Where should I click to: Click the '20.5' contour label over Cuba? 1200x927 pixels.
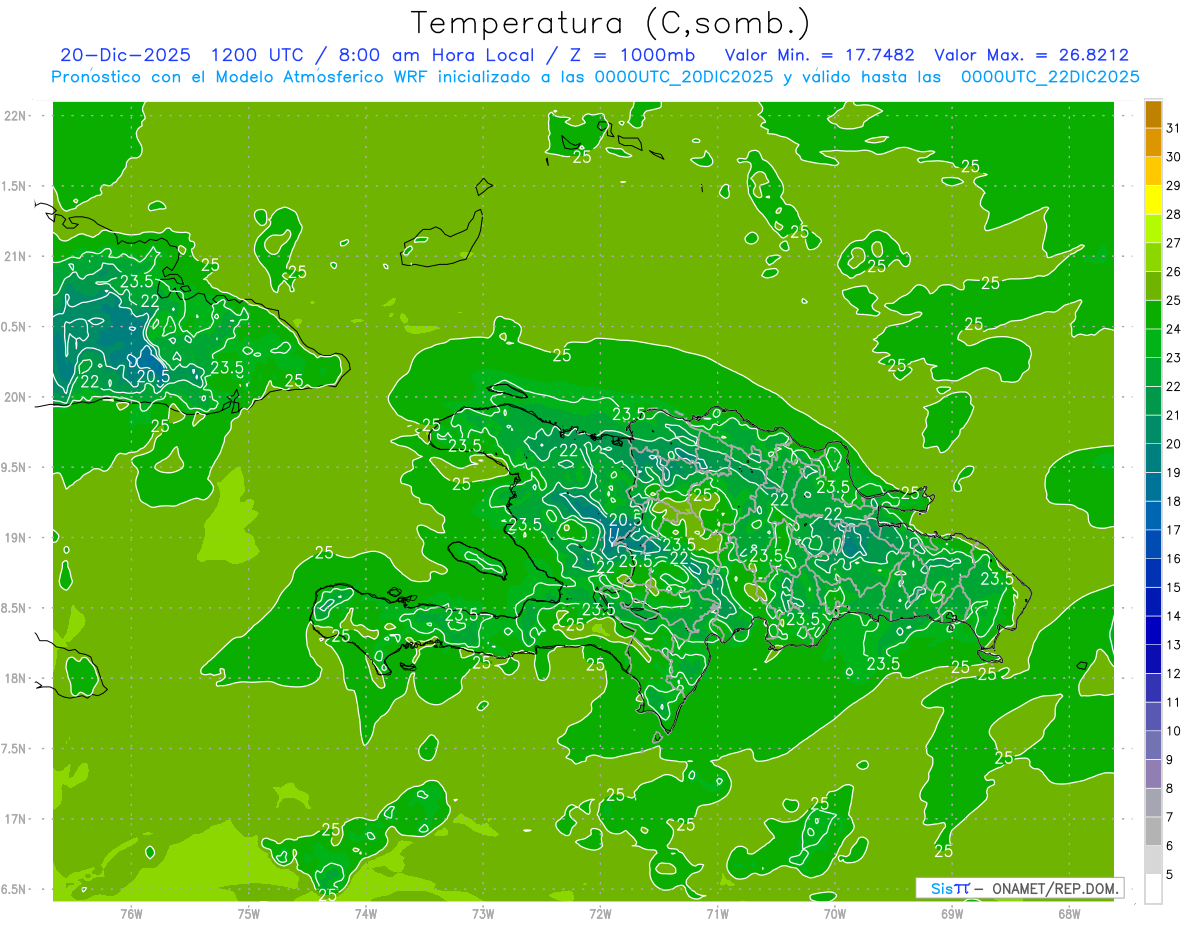[x=153, y=376]
